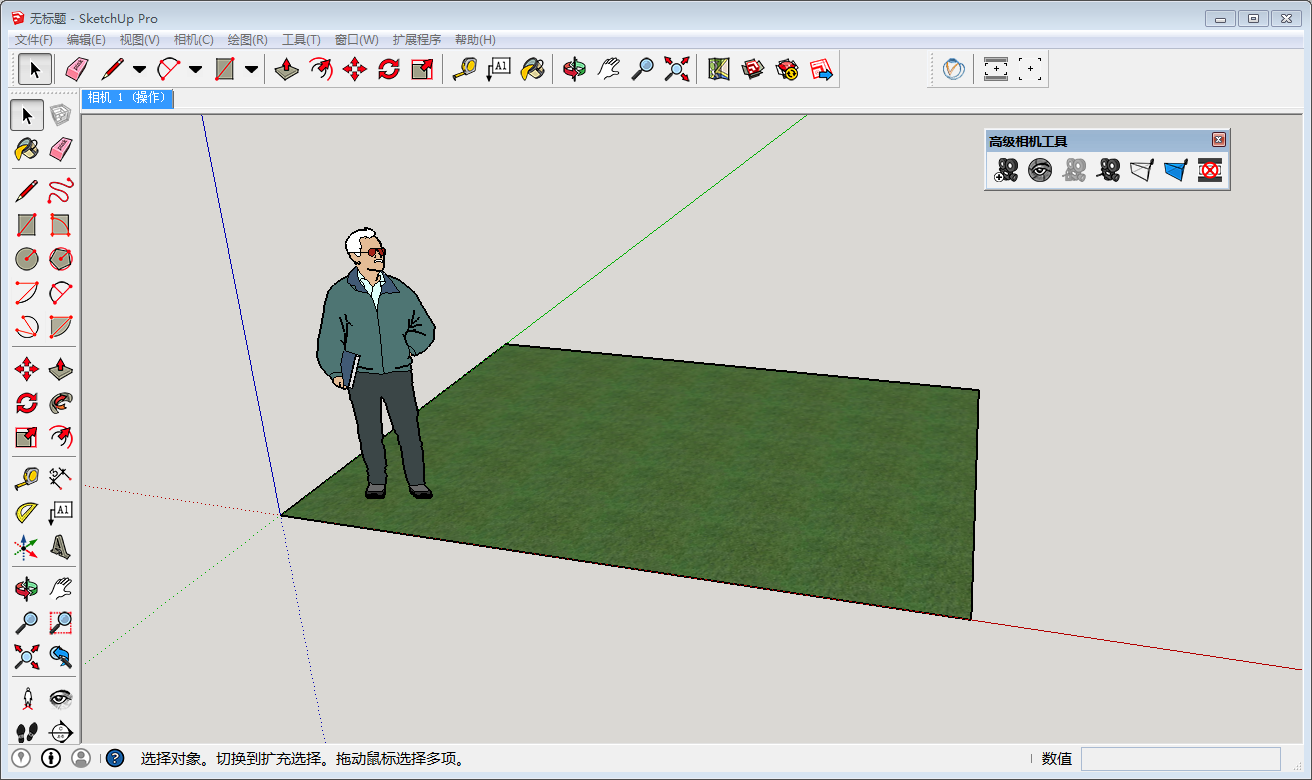
Task: Pick the Rotated Rectangle tool
Action: (x=61, y=225)
